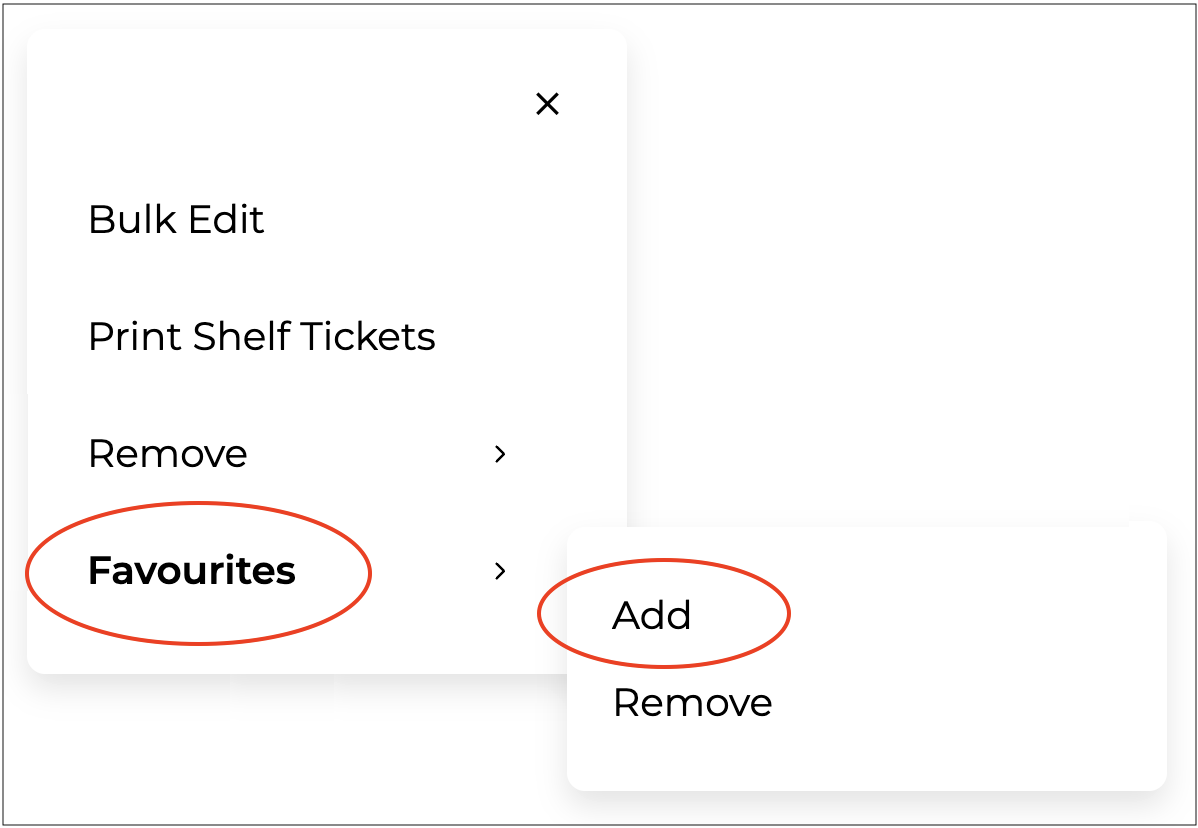
Task: Add selected items to favourites
Action: click(x=652, y=615)
